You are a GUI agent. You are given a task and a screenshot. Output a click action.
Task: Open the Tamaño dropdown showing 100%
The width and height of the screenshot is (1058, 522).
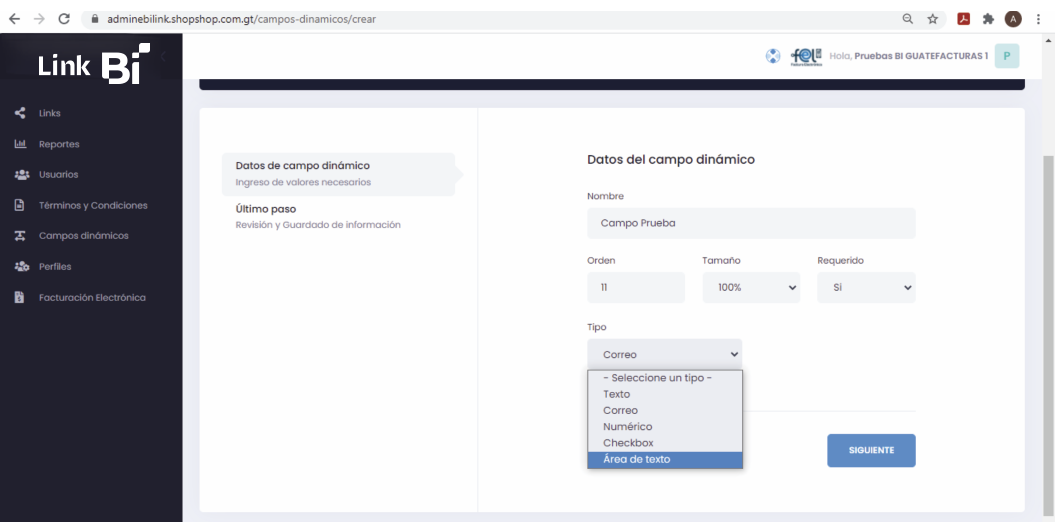(750, 287)
